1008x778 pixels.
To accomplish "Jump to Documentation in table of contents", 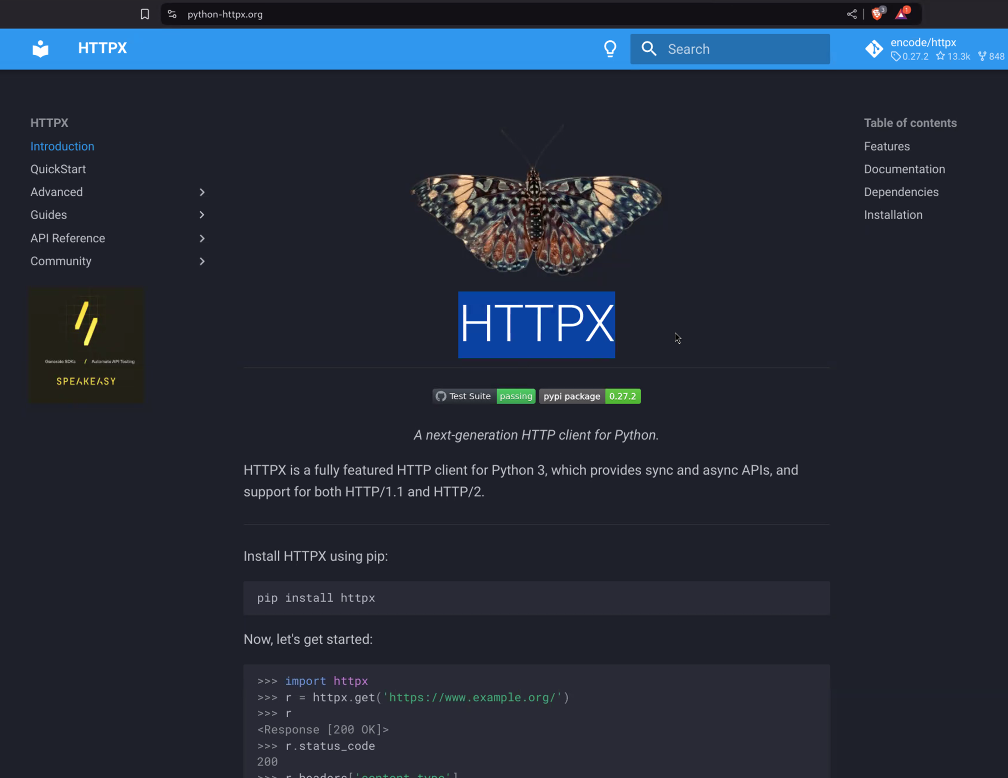I will click(904, 169).
